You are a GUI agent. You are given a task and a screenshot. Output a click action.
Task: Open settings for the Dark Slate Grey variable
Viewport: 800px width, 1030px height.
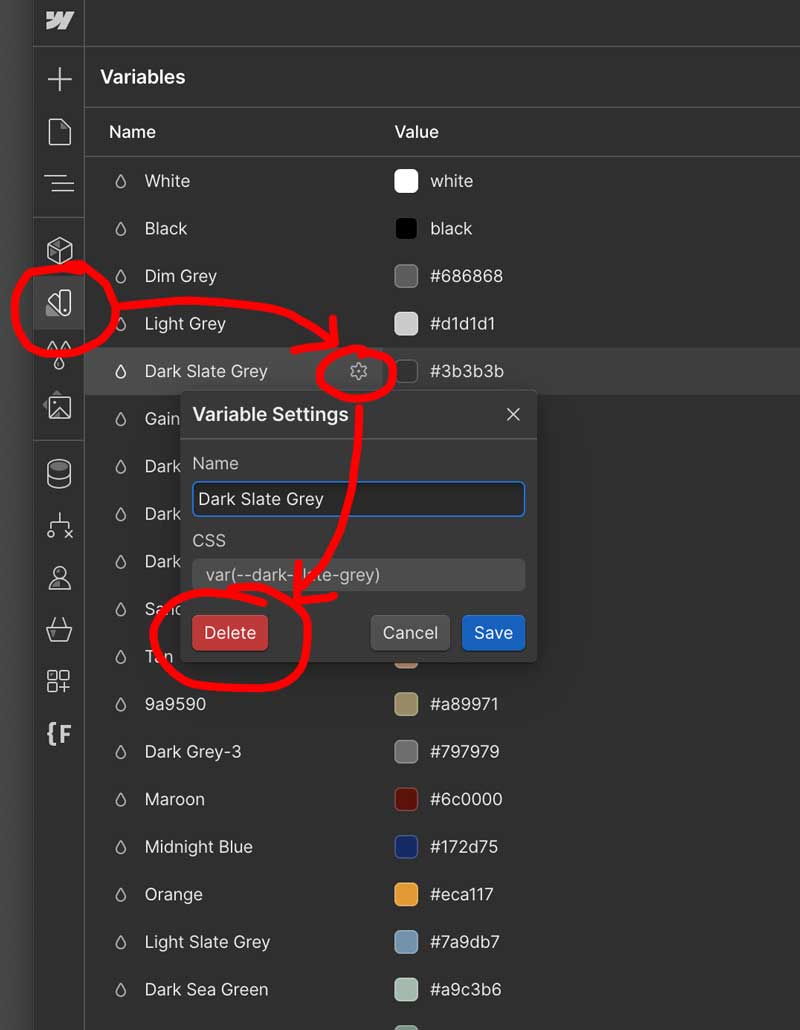point(356,371)
